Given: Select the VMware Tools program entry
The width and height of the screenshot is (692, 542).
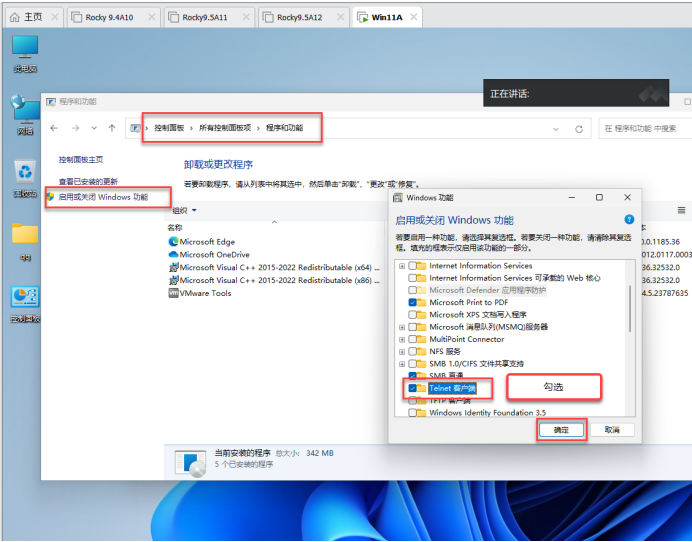Looking at the screenshot, I should coord(205,293).
